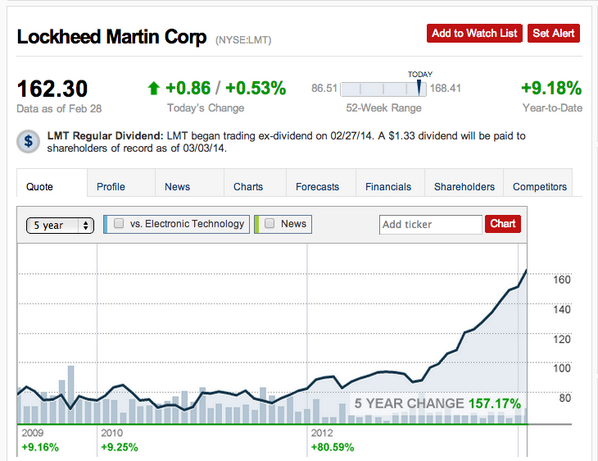Click the green up arrow icon

click(x=153, y=88)
